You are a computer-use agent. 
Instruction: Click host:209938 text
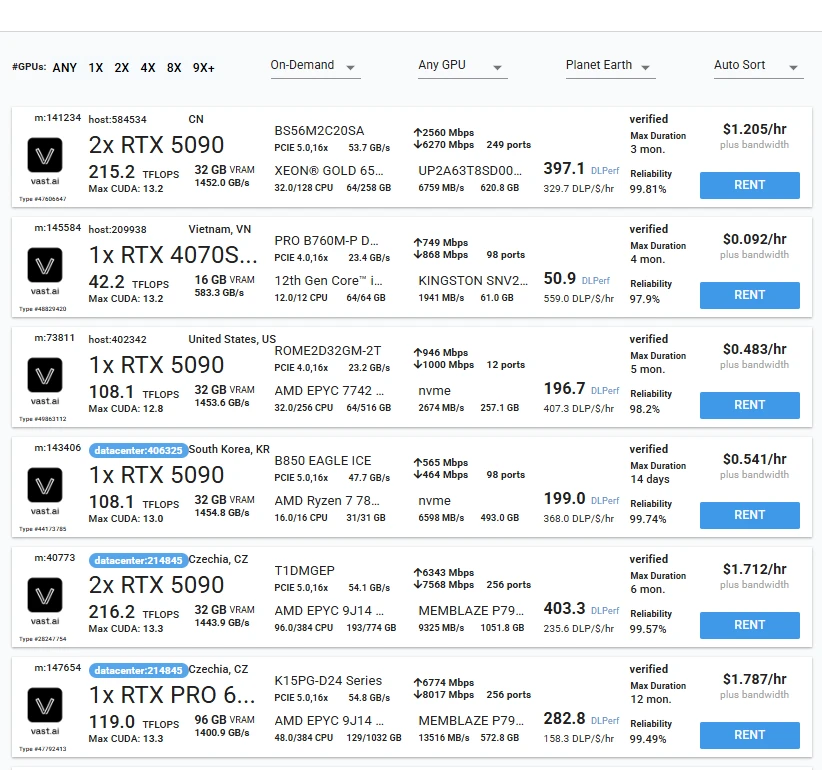coord(117,230)
